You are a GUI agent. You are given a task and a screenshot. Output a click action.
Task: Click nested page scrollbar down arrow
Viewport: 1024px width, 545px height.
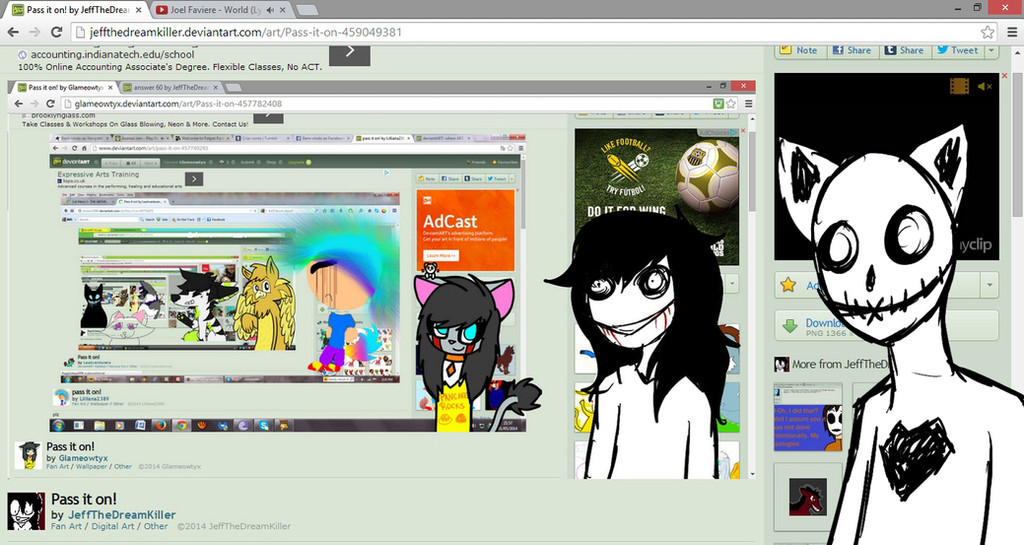click(752, 474)
